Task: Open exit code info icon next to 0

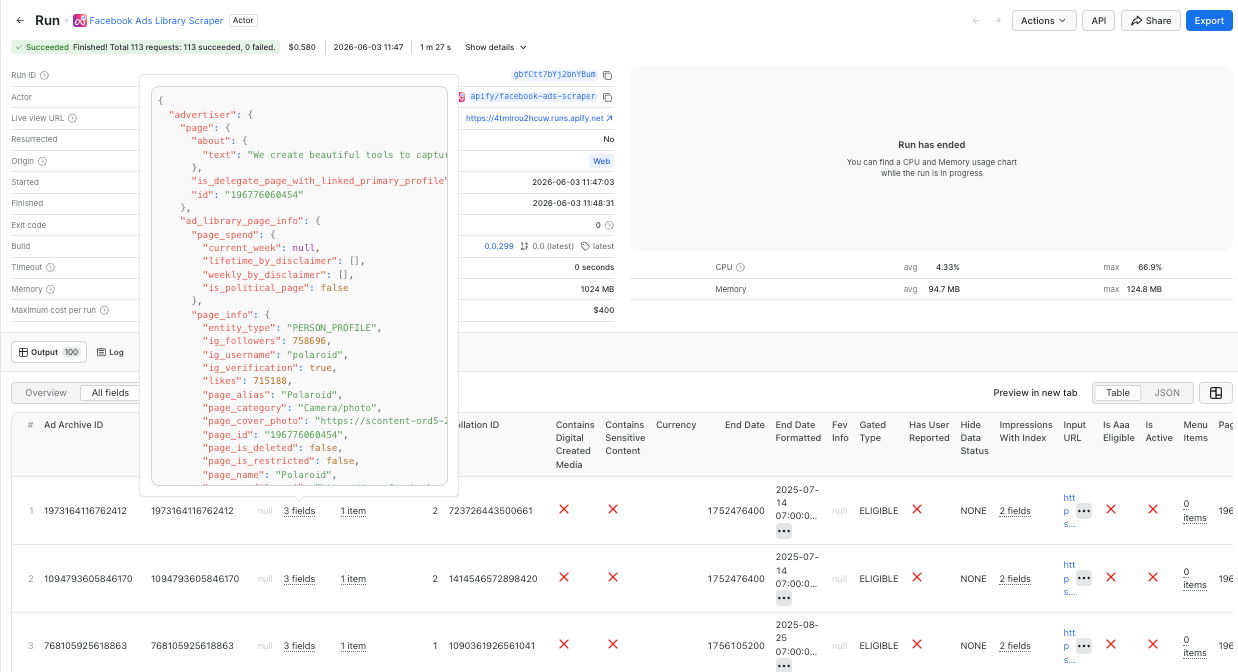Action: click(x=609, y=225)
